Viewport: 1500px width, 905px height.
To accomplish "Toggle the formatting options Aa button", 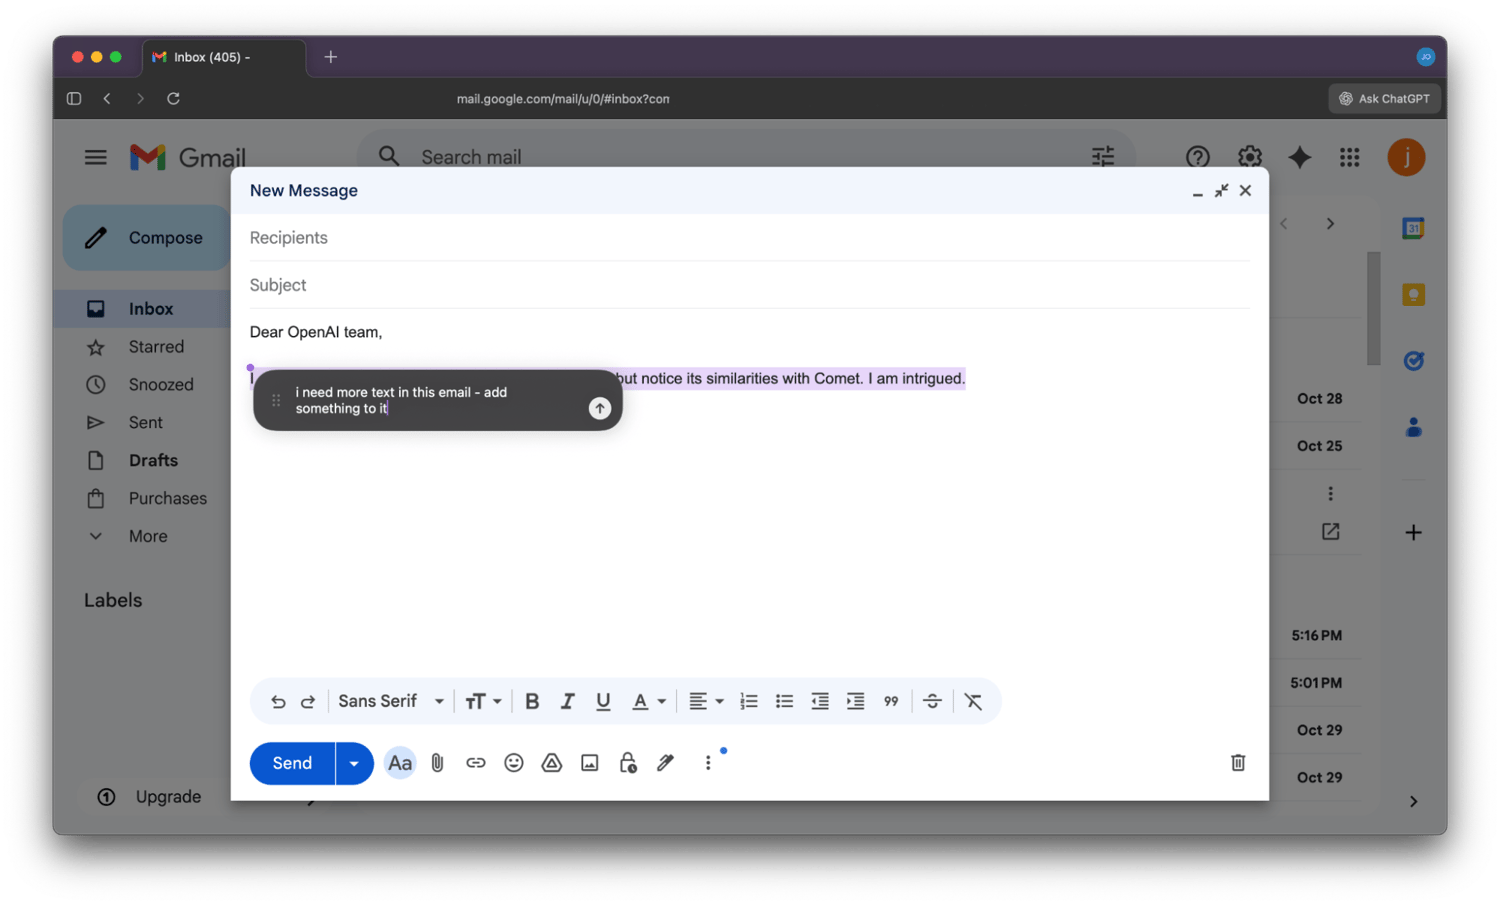I will click(x=400, y=763).
